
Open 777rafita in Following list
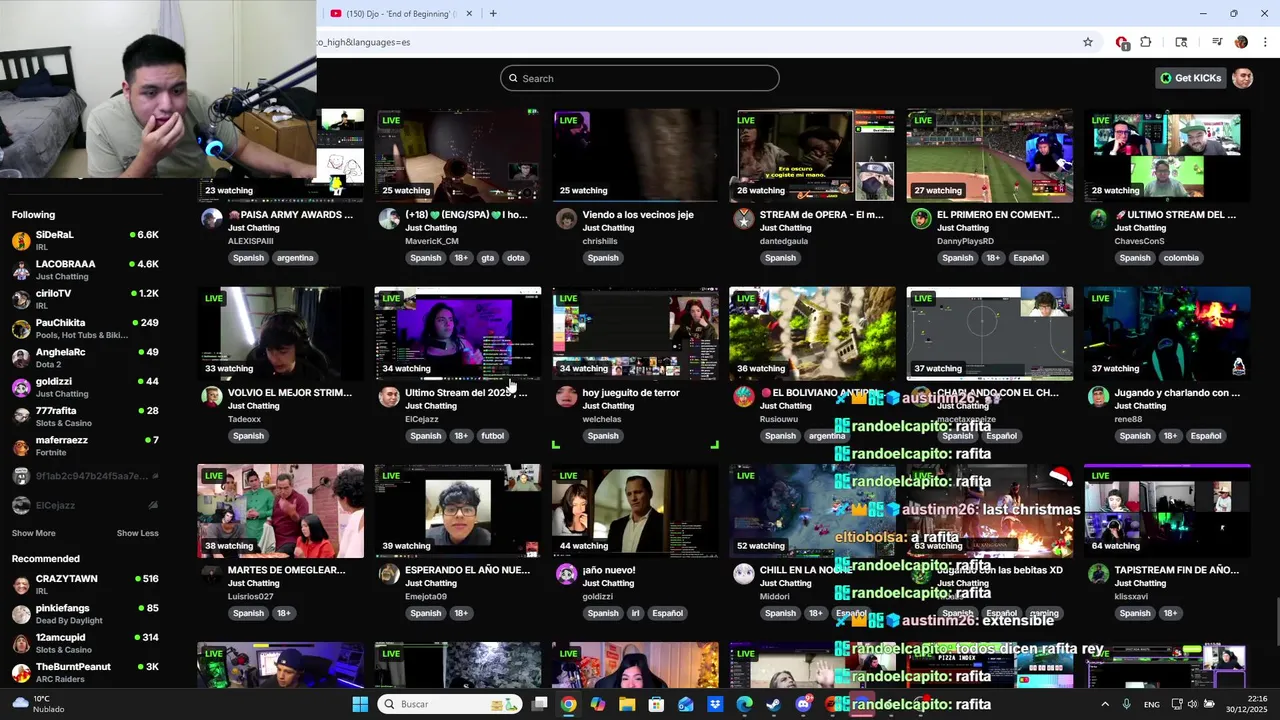point(85,417)
